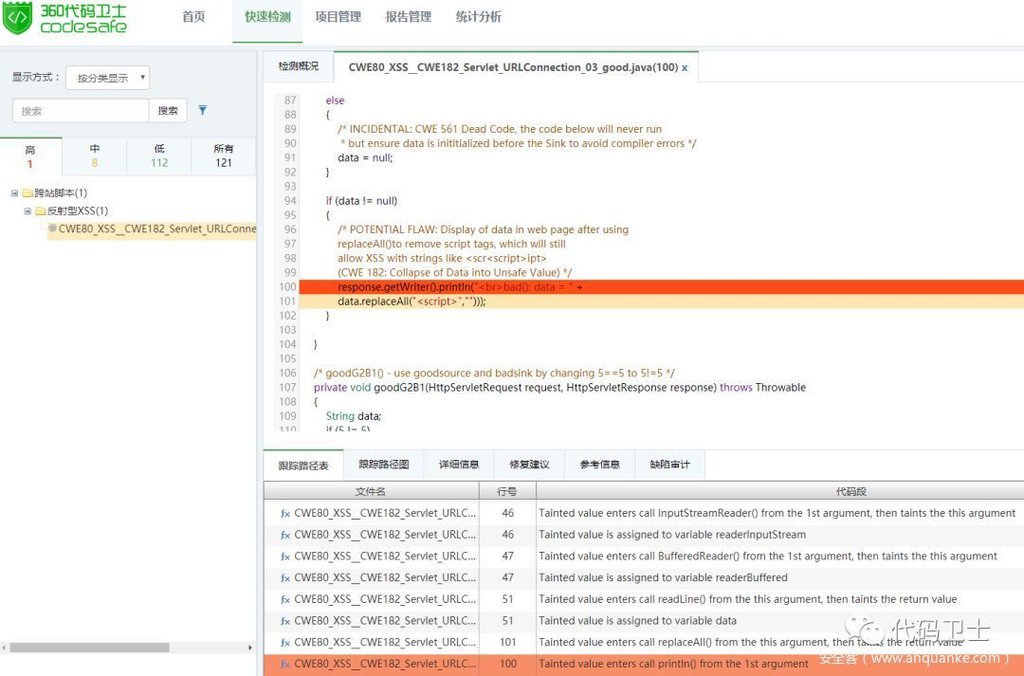Select row 'Tainted value is assigned to variable data'
Screen dimensions: 1024x676
click(x=644, y=621)
